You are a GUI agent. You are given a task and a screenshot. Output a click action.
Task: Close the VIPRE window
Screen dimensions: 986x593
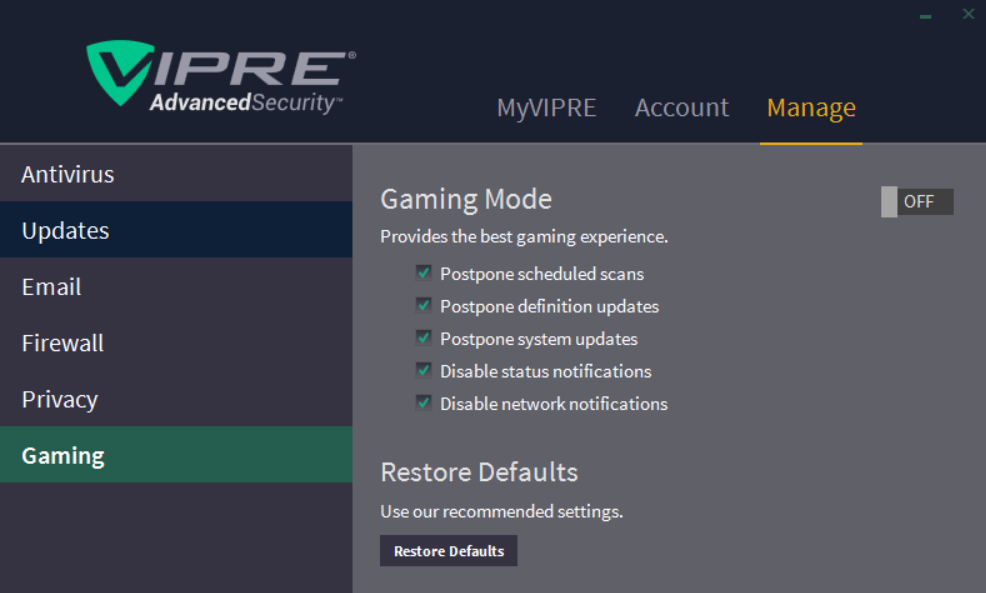[x=968, y=14]
